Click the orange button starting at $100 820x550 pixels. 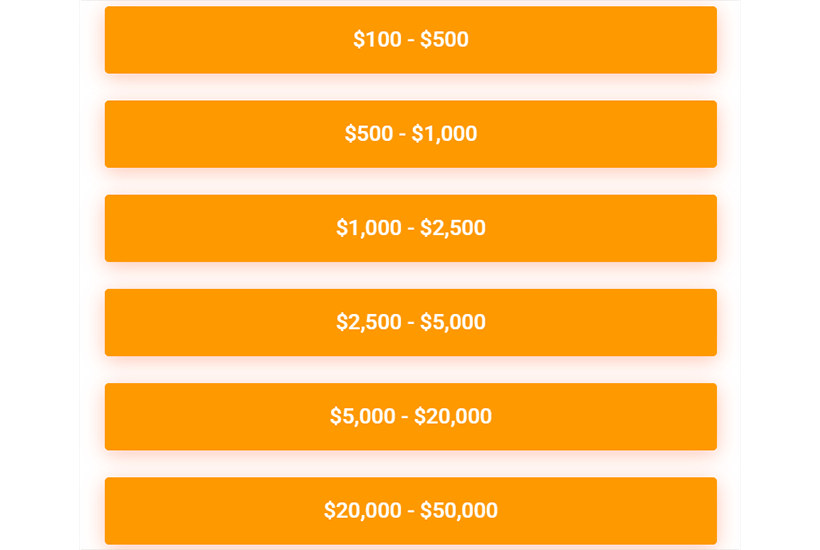(x=410, y=40)
